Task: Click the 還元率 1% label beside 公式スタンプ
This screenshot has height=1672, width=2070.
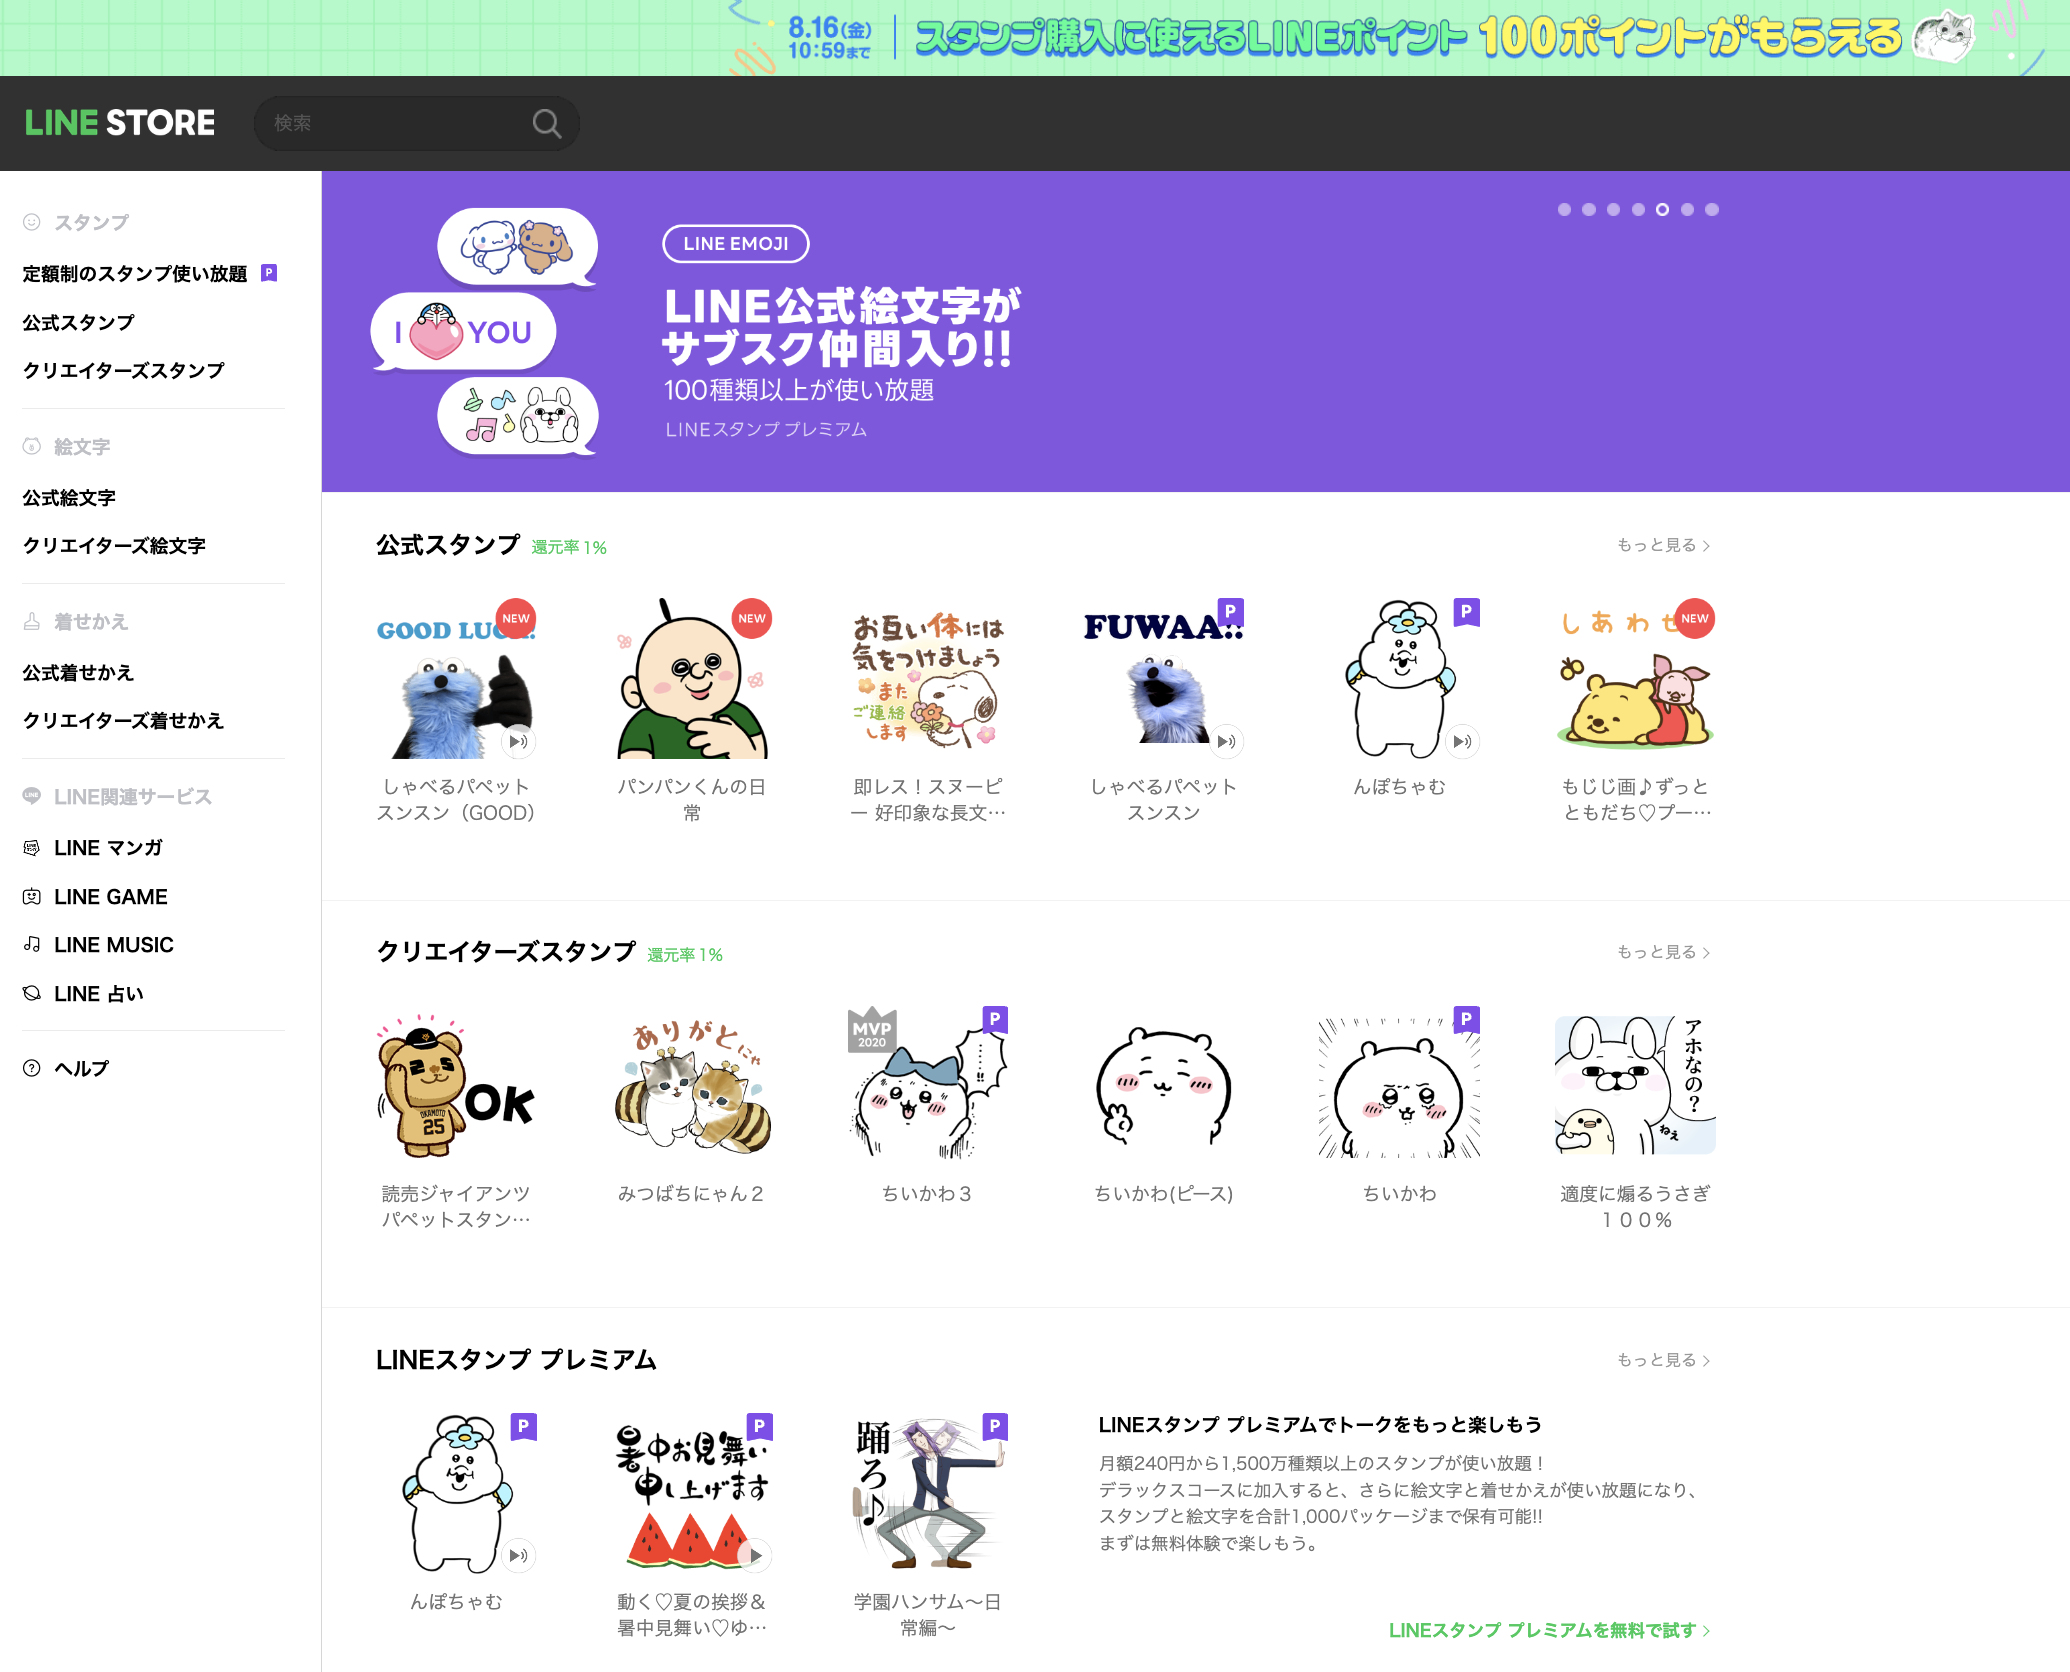Action: (x=569, y=547)
